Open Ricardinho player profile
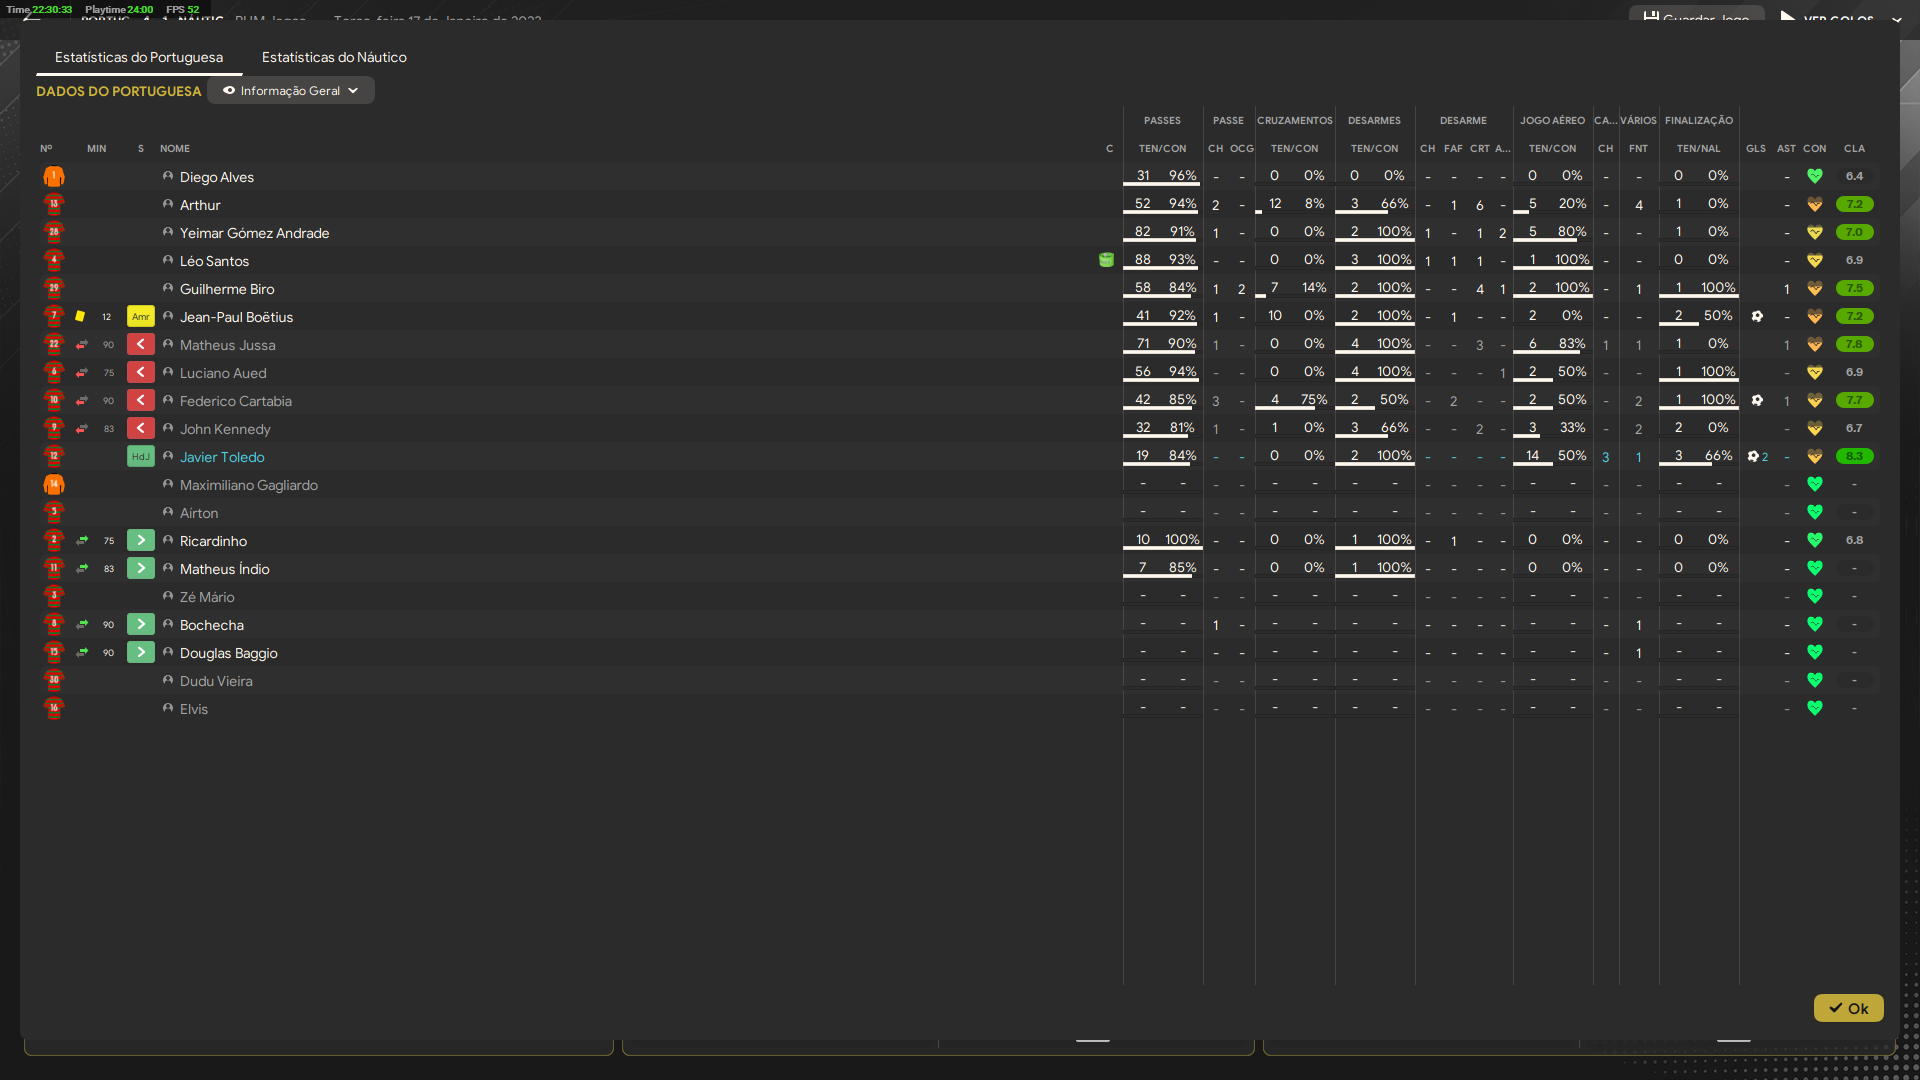 click(x=213, y=541)
